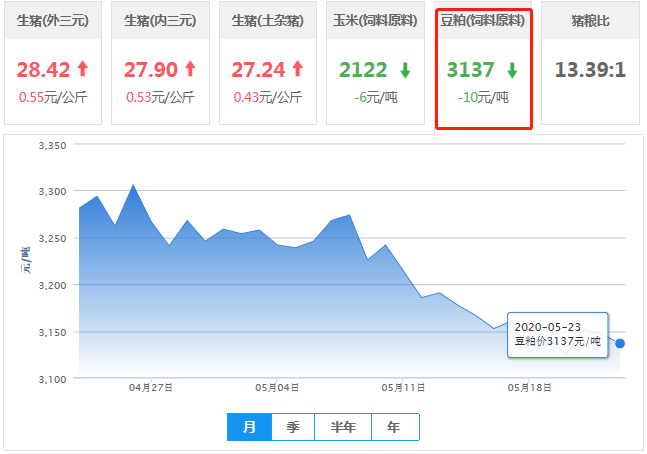Switch to the 季 time range tab
Image resolution: width=647 pixels, height=454 pixels.
(x=293, y=427)
